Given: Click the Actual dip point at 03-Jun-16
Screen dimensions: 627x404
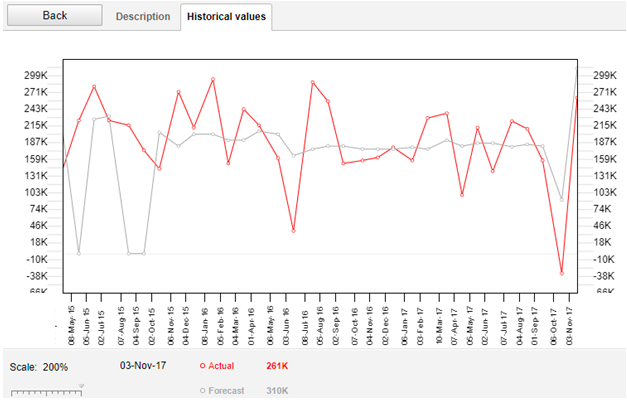Looking at the screenshot, I should (x=293, y=230).
